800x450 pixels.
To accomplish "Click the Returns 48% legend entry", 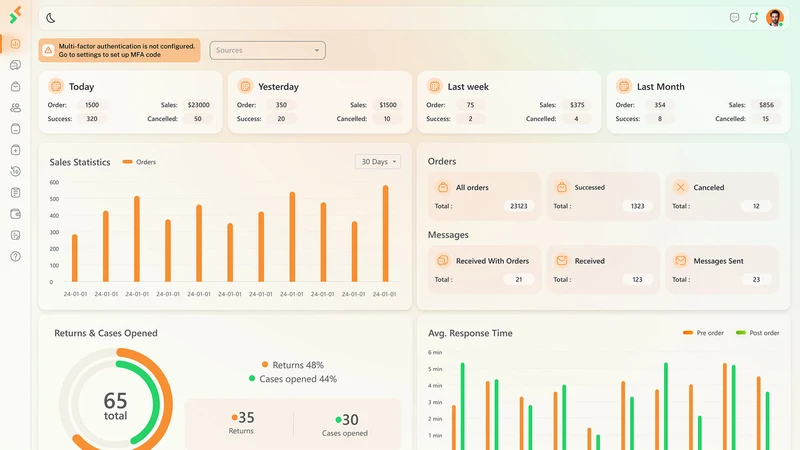I will pyautogui.click(x=293, y=365).
